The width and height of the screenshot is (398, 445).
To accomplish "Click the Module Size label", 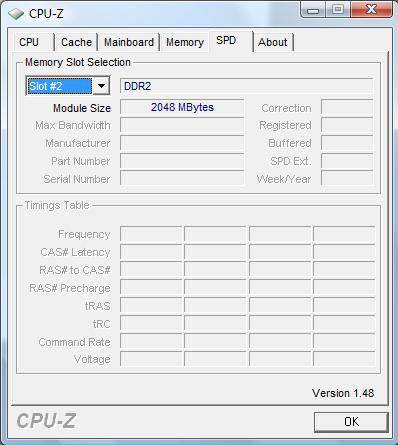I will (82, 108).
